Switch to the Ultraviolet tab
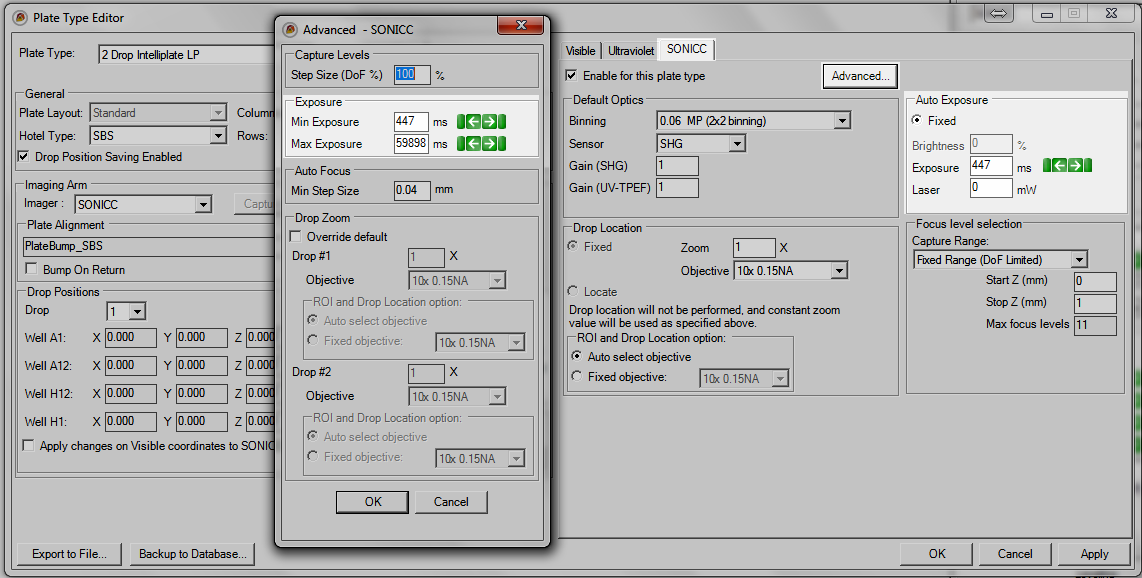This screenshot has width=1142, height=578. (x=631, y=50)
